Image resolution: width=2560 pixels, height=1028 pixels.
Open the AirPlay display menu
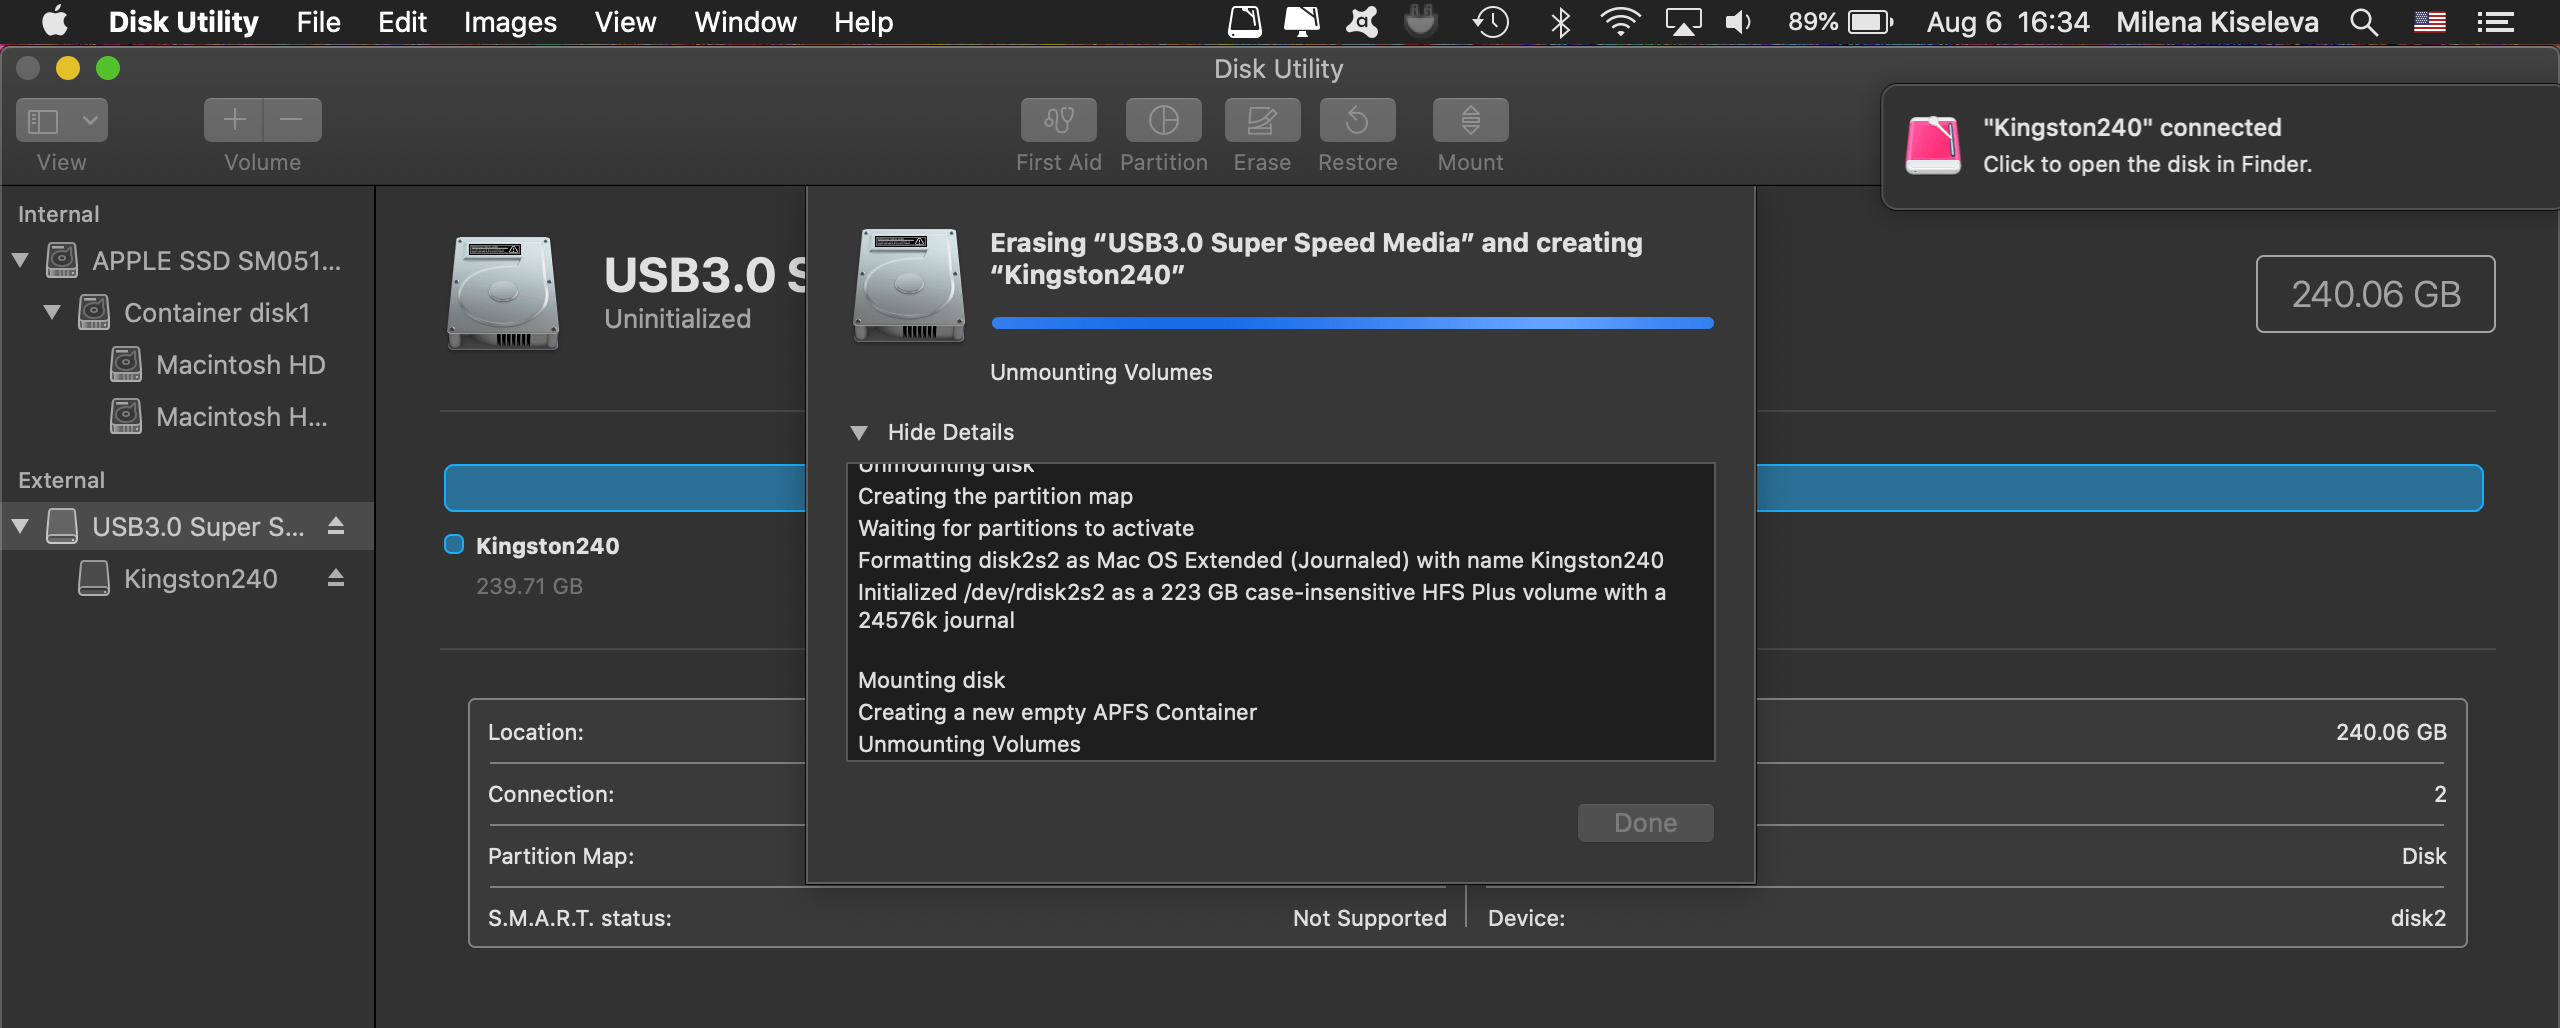1683,21
